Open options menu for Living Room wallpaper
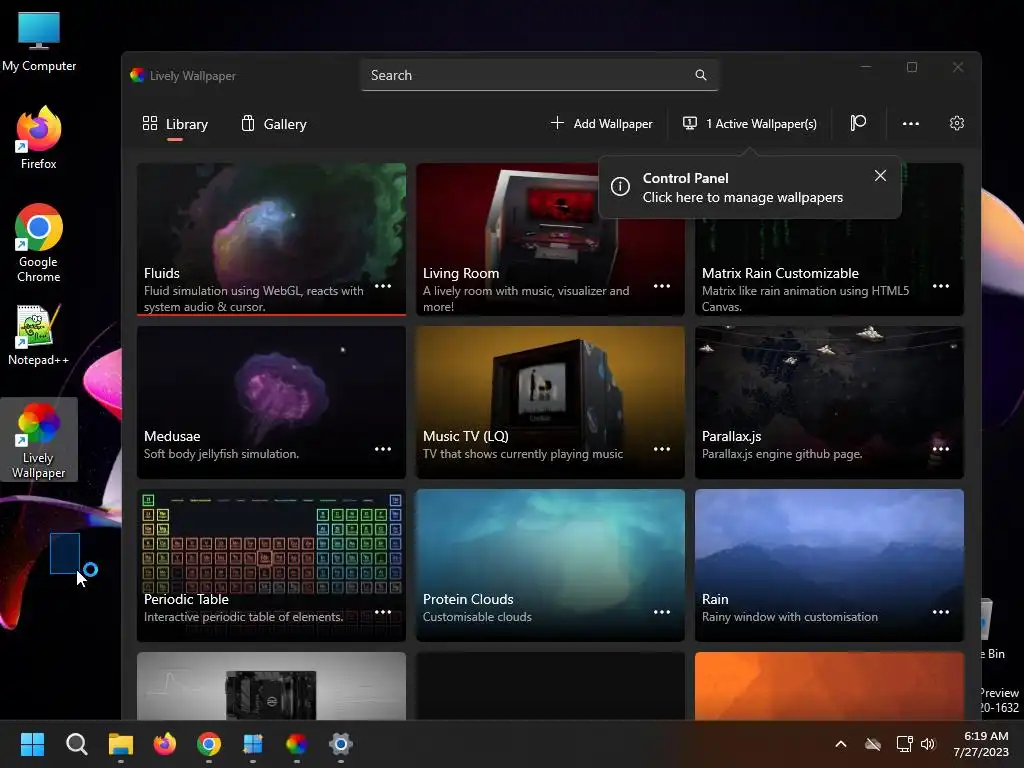The image size is (1024, 768). tap(662, 286)
